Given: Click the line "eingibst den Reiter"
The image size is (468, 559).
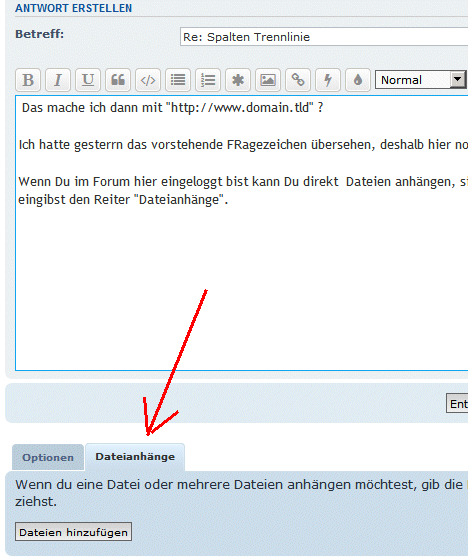Looking at the screenshot, I should click(123, 200).
